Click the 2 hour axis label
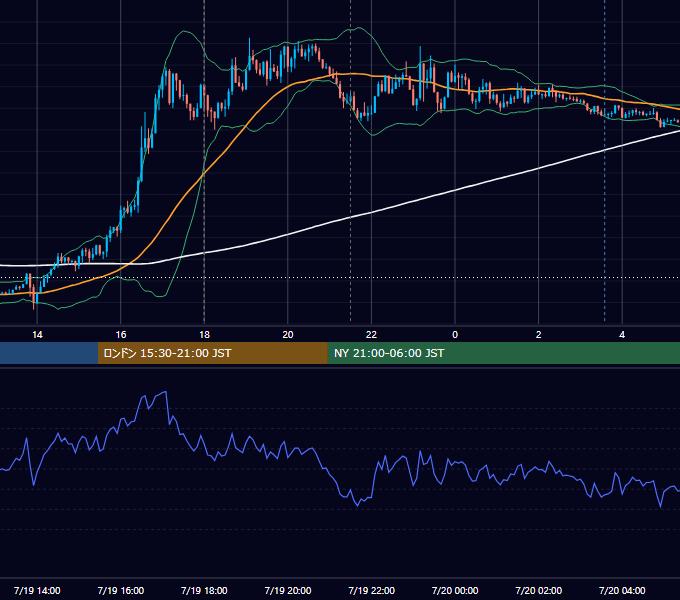Image resolution: width=680 pixels, height=600 pixels. coord(538,335)
